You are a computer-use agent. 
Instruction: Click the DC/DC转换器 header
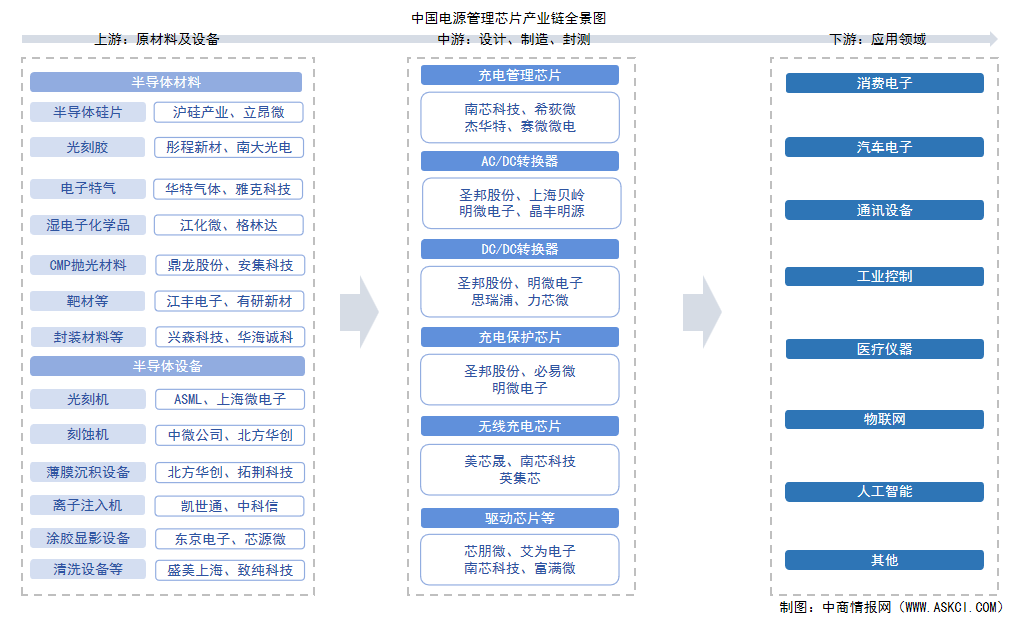click(x=520, y=249)
